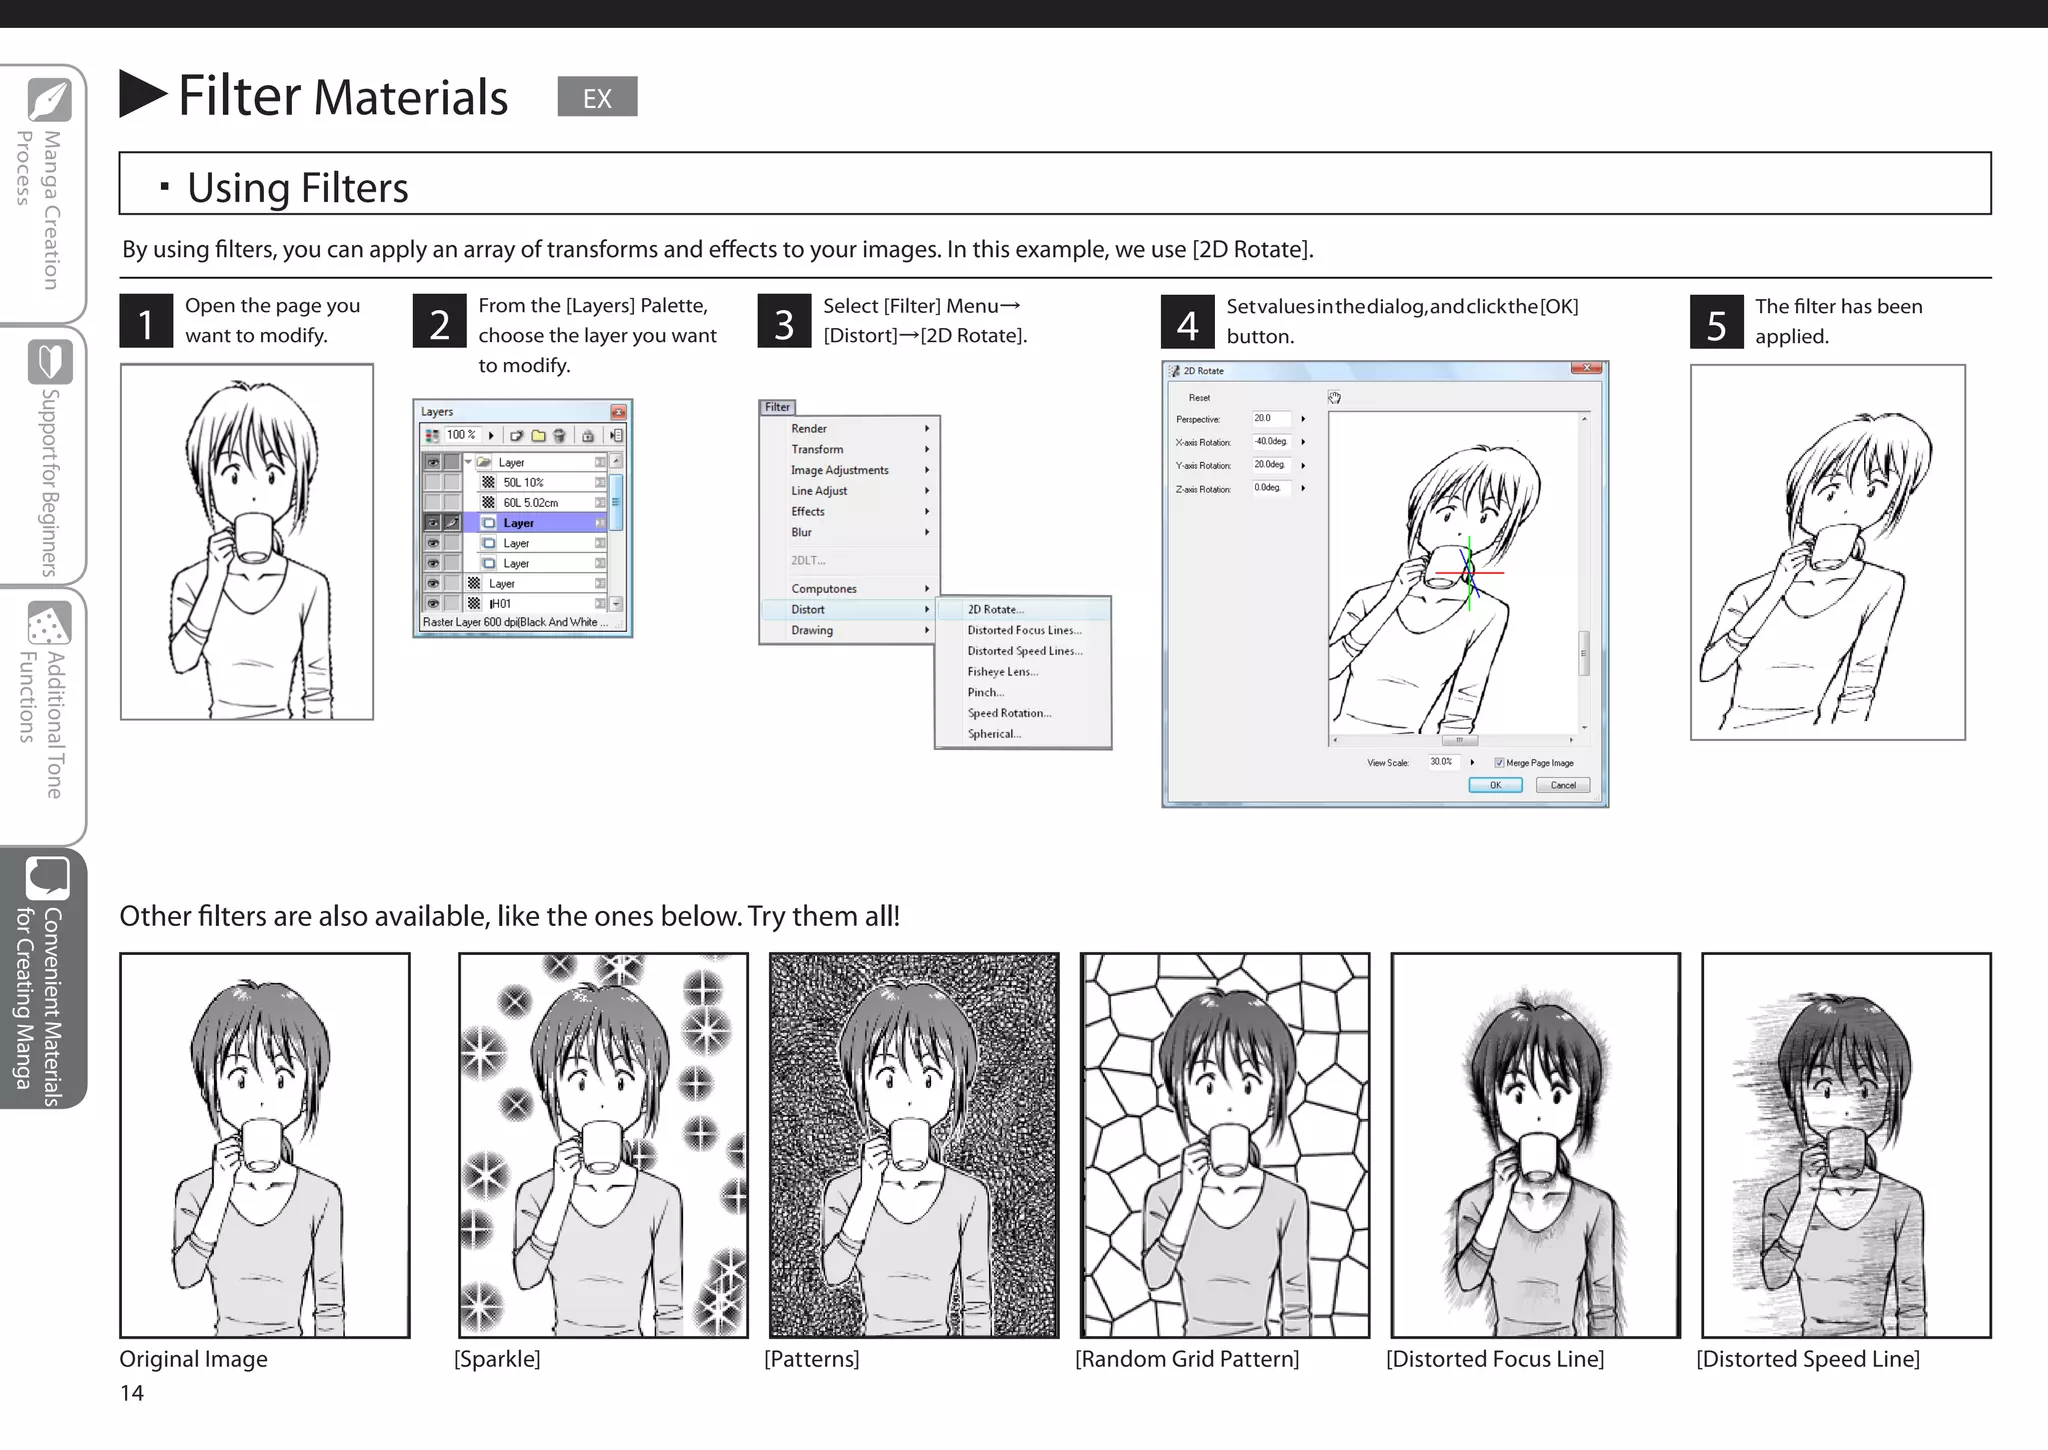Click the 2D Rotate dialog title bar icon
The width and height of the screenshot is (2048, 1450).
[x=1174, y=371]
